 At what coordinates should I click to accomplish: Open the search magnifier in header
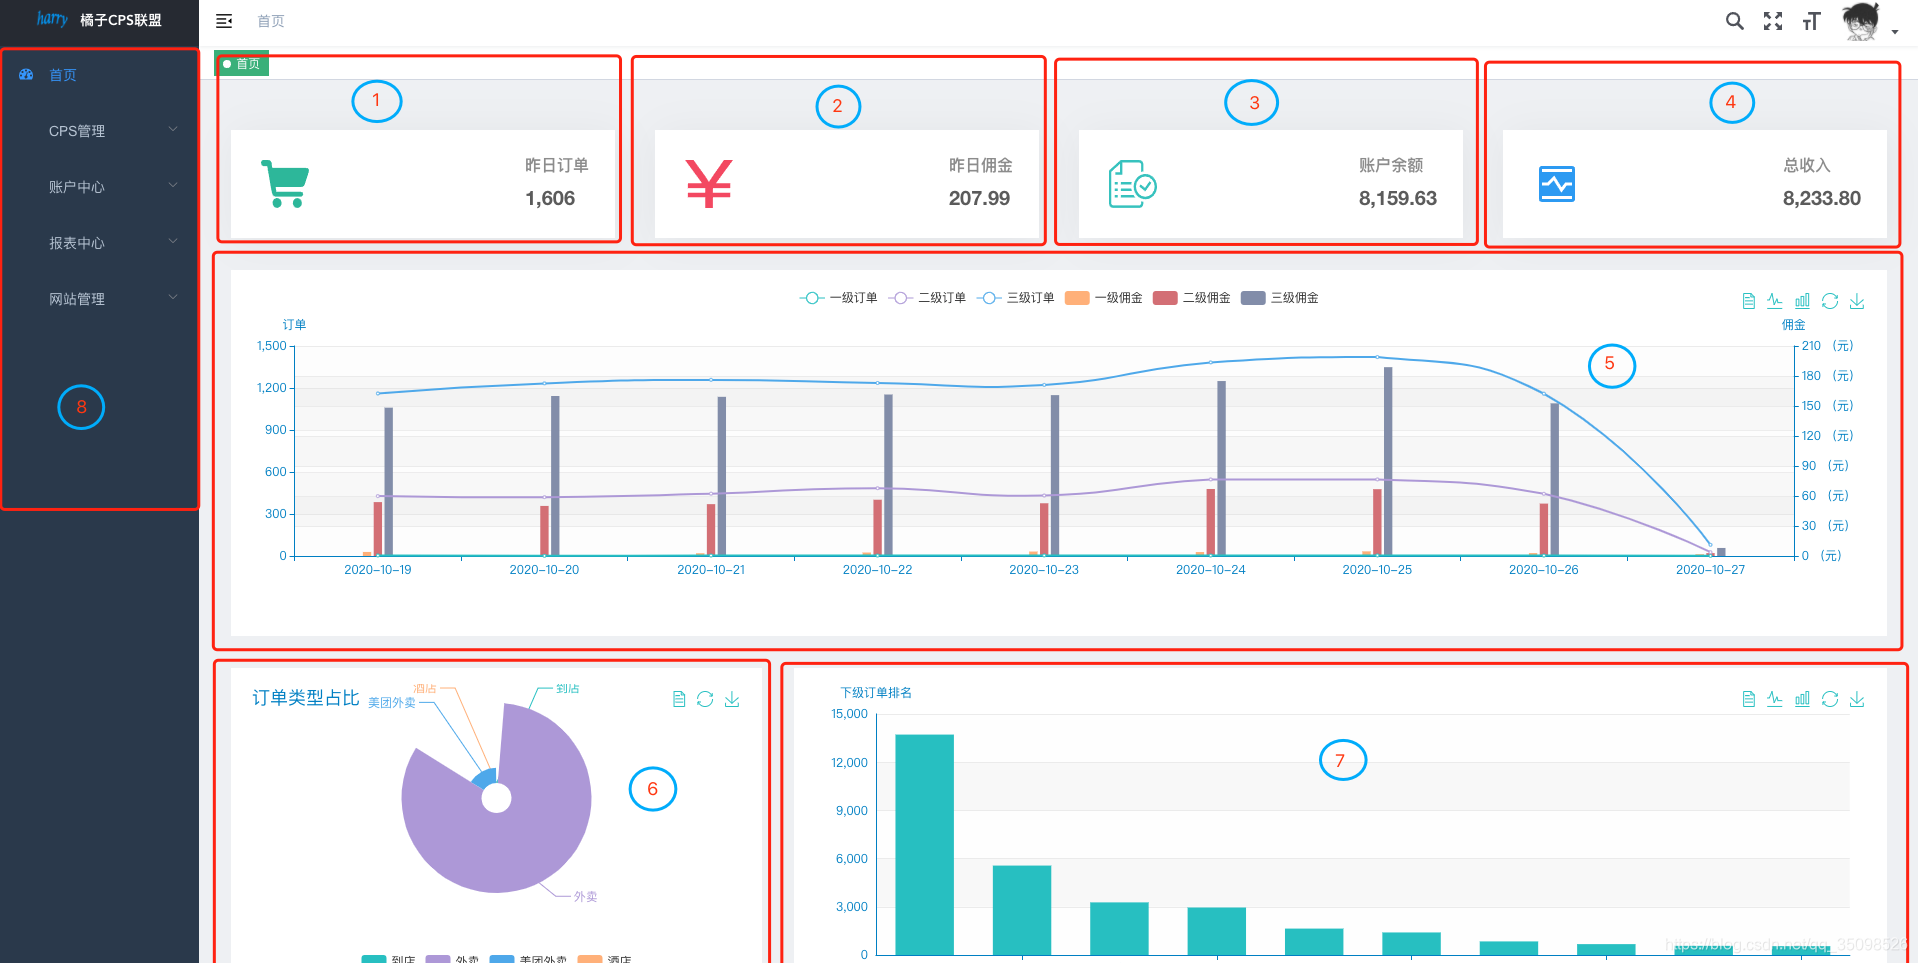tap(1735, 21)
